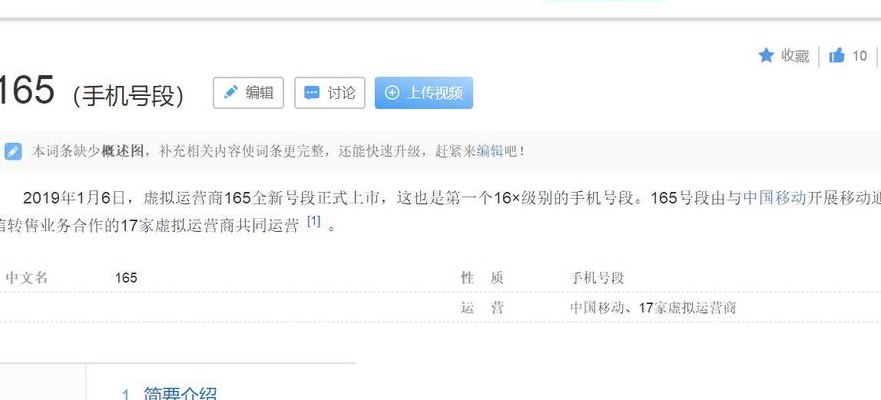Image resolution: width=881 pixels, height=400 pixels.
Task: Open the 中国移动 hyperlink in summary
Action: (x=775, y=198)
